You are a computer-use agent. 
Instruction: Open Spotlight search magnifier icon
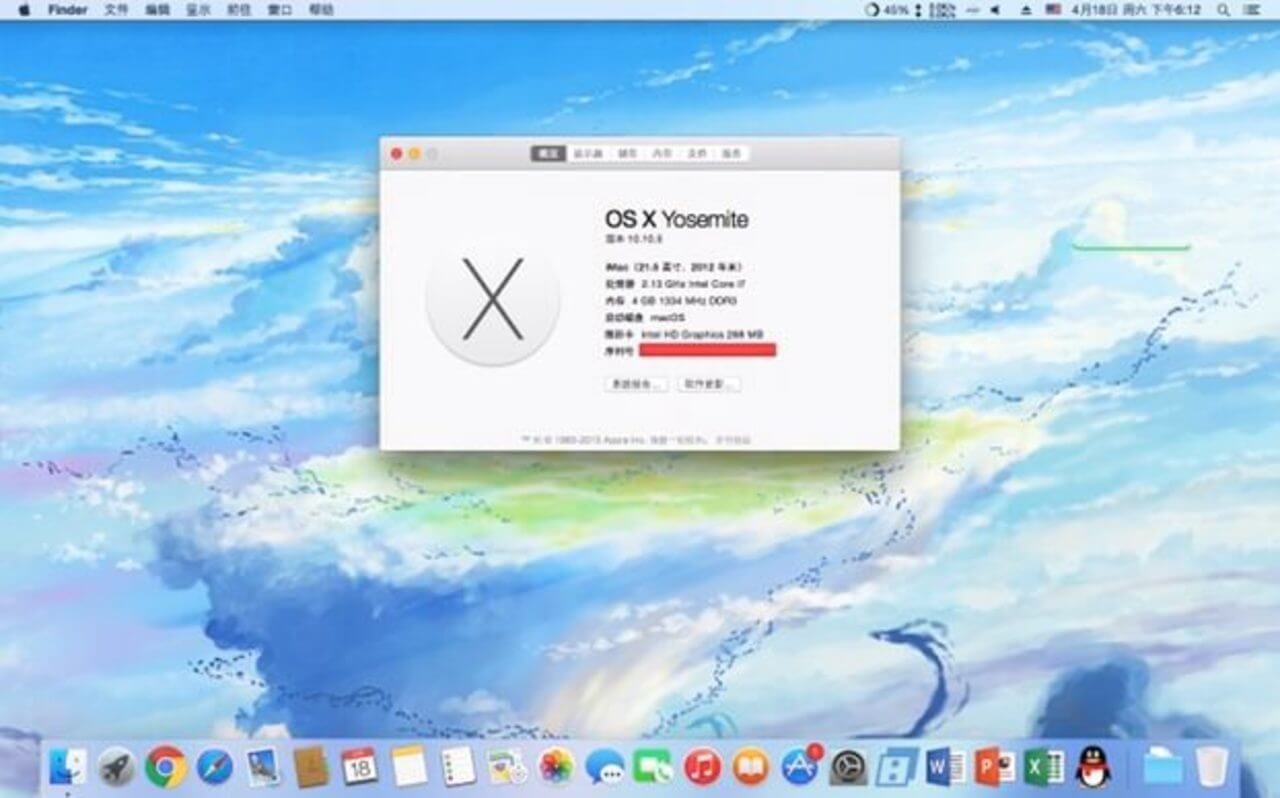coord(1224,9)
